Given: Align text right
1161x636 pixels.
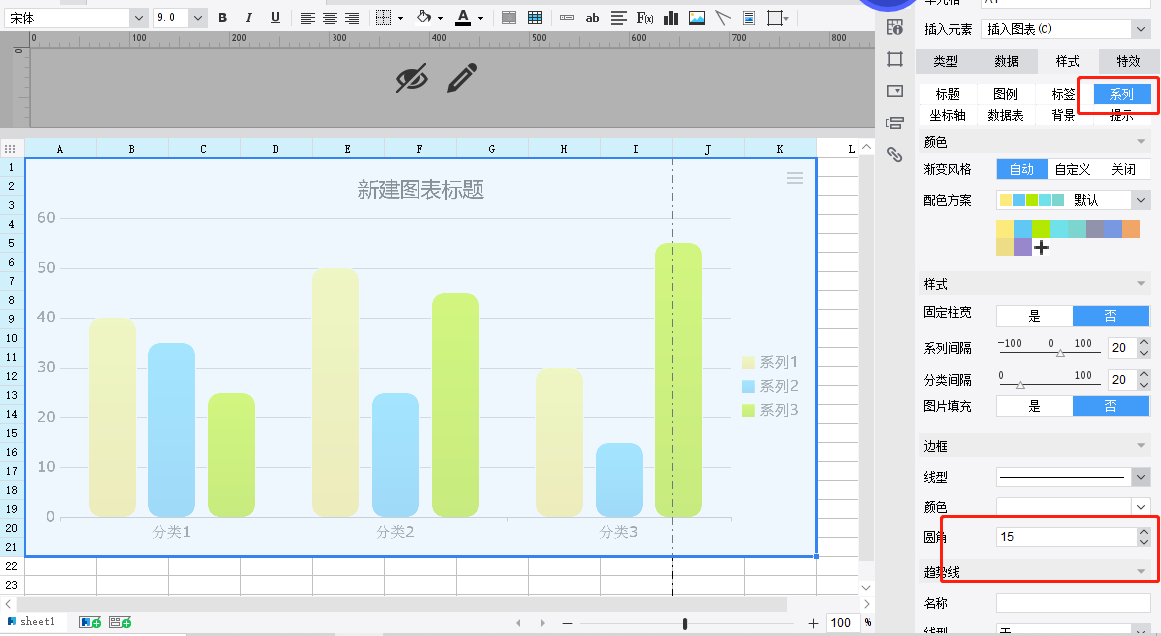Looking at the screenshot, I should (352, 18).
